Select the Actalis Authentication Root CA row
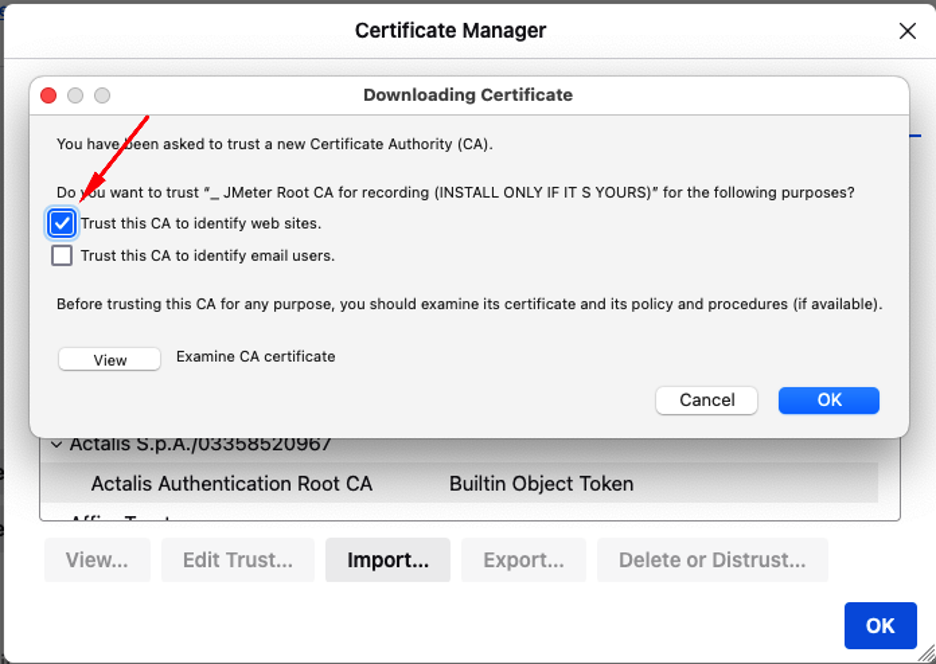 click(460, 483)
